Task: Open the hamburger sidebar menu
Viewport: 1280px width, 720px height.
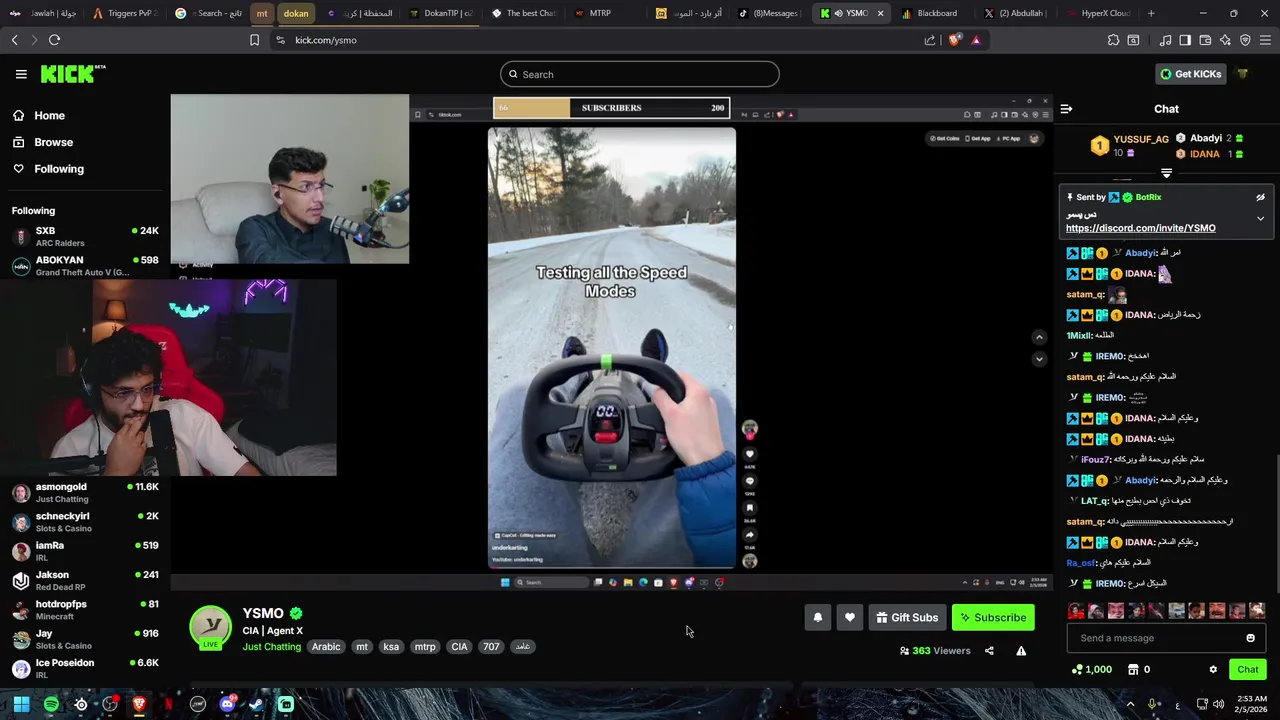Action: [x=21, y=74]
